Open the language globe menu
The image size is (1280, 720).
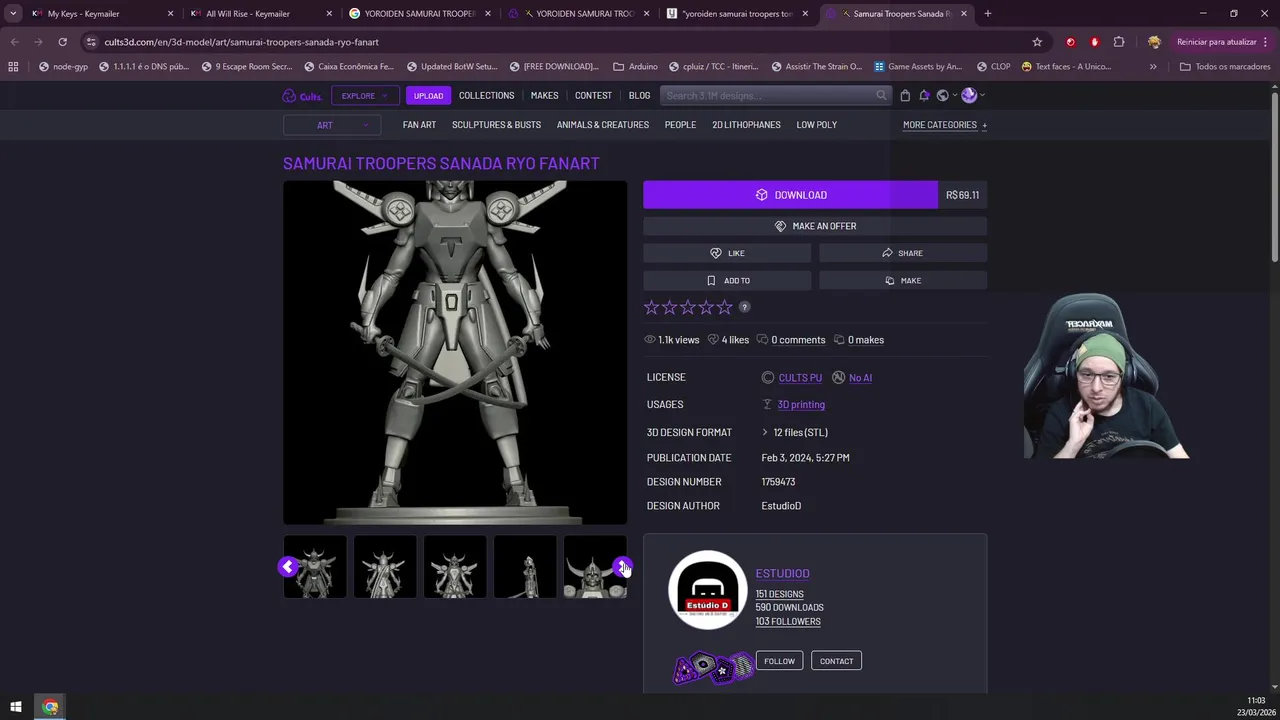tap(942, 95)
